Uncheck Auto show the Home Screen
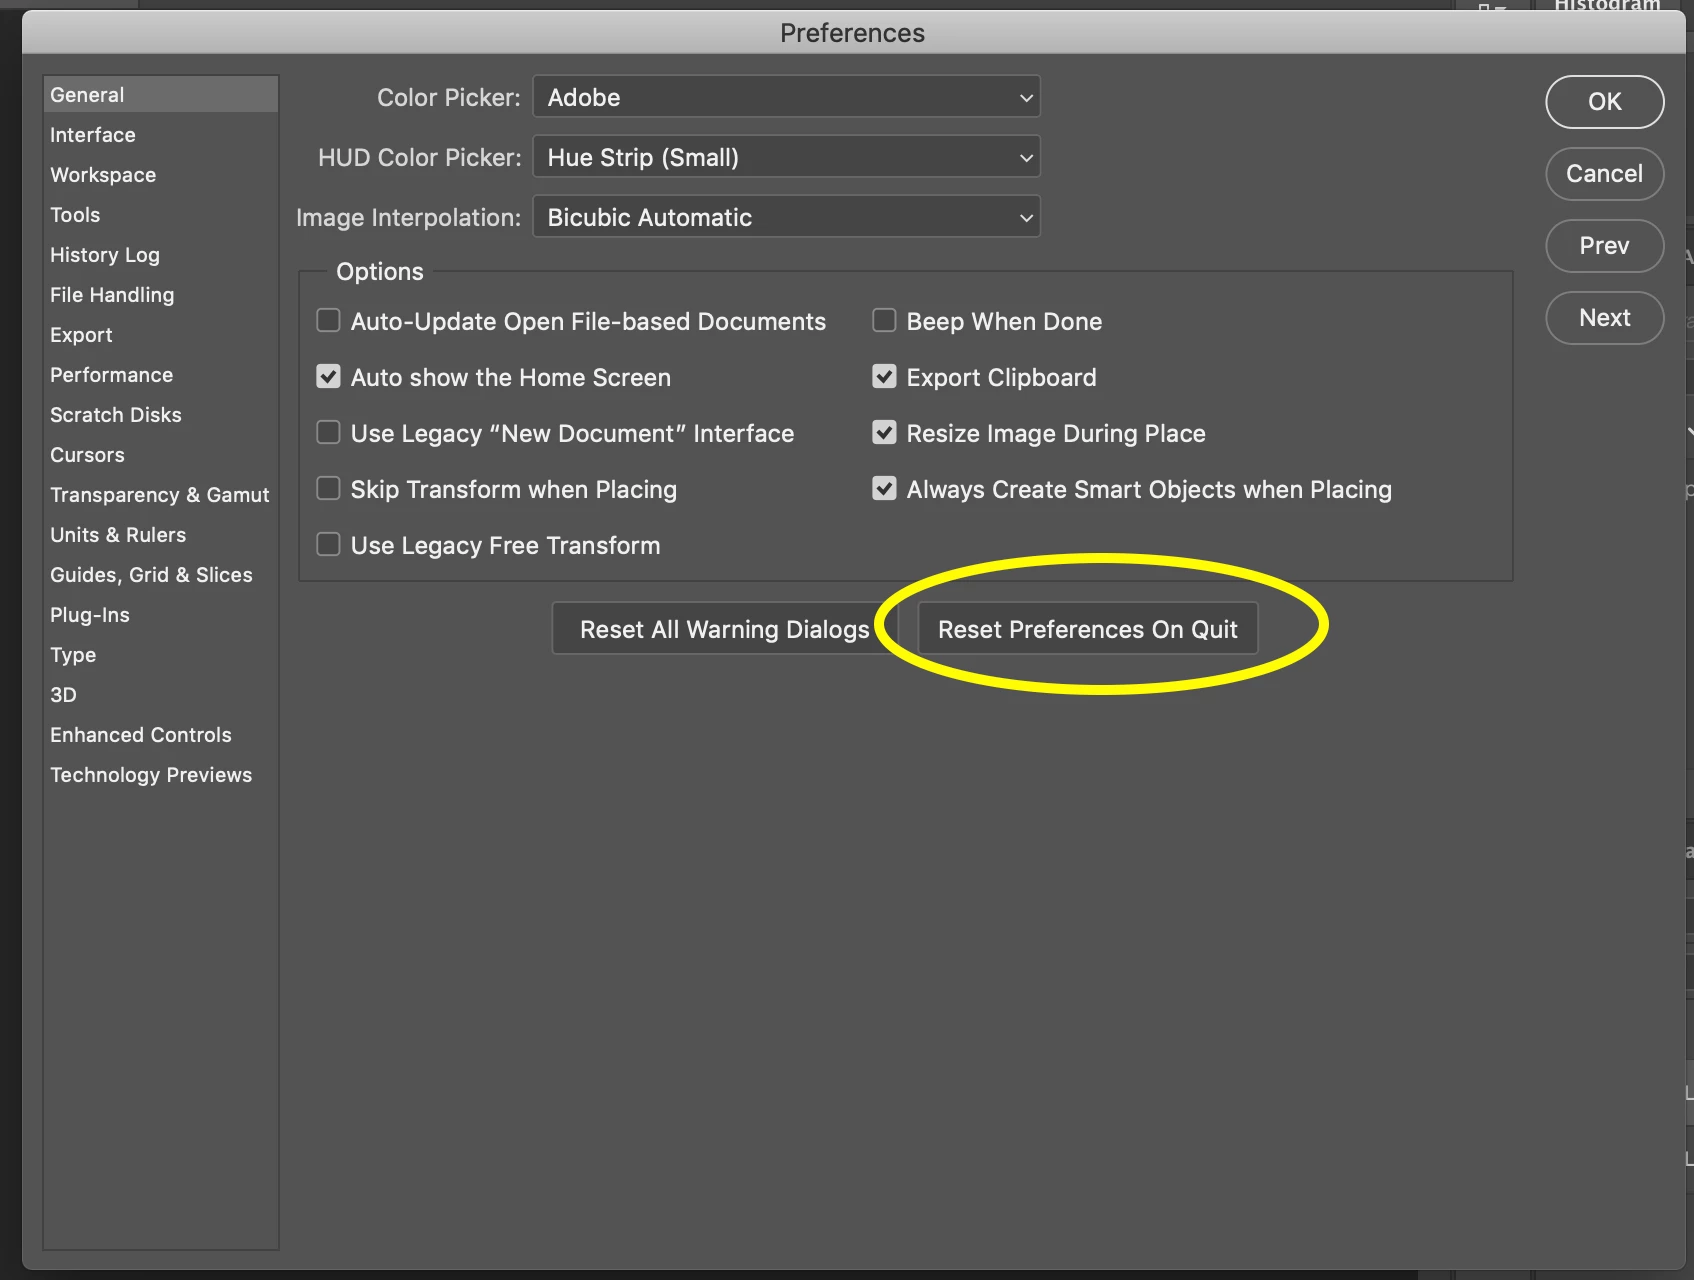 [328, 376]
